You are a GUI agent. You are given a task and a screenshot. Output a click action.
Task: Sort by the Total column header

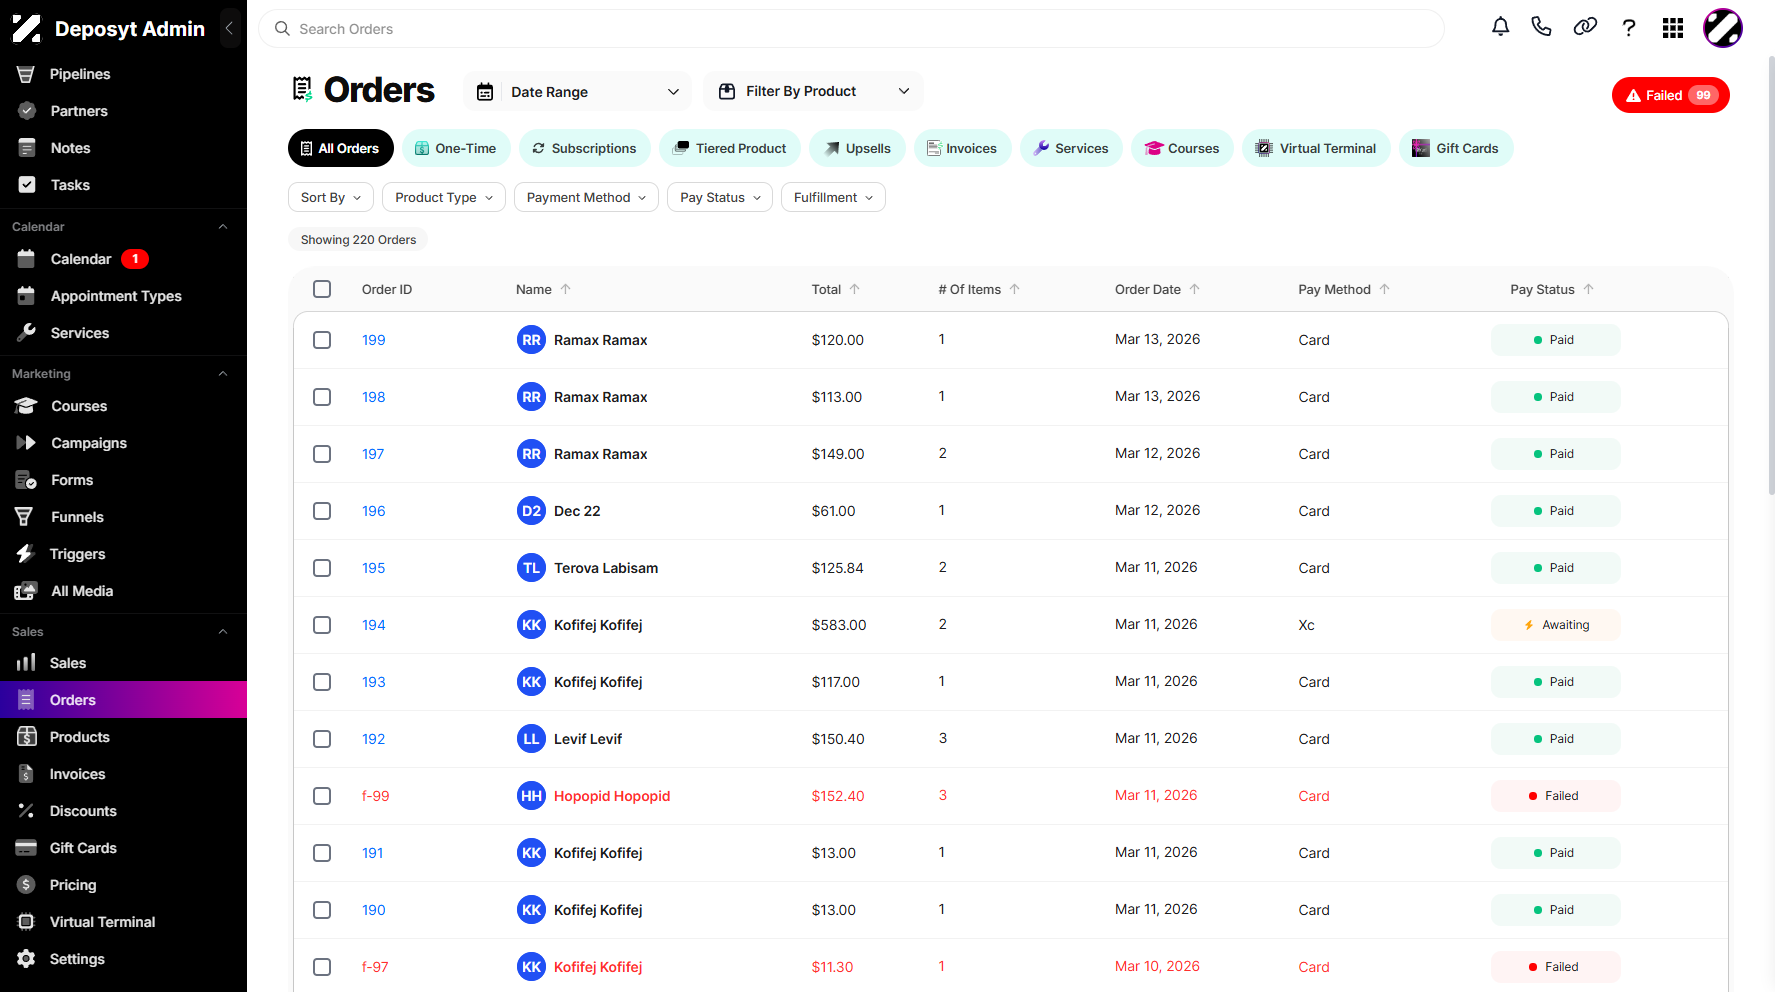(835, 289)
